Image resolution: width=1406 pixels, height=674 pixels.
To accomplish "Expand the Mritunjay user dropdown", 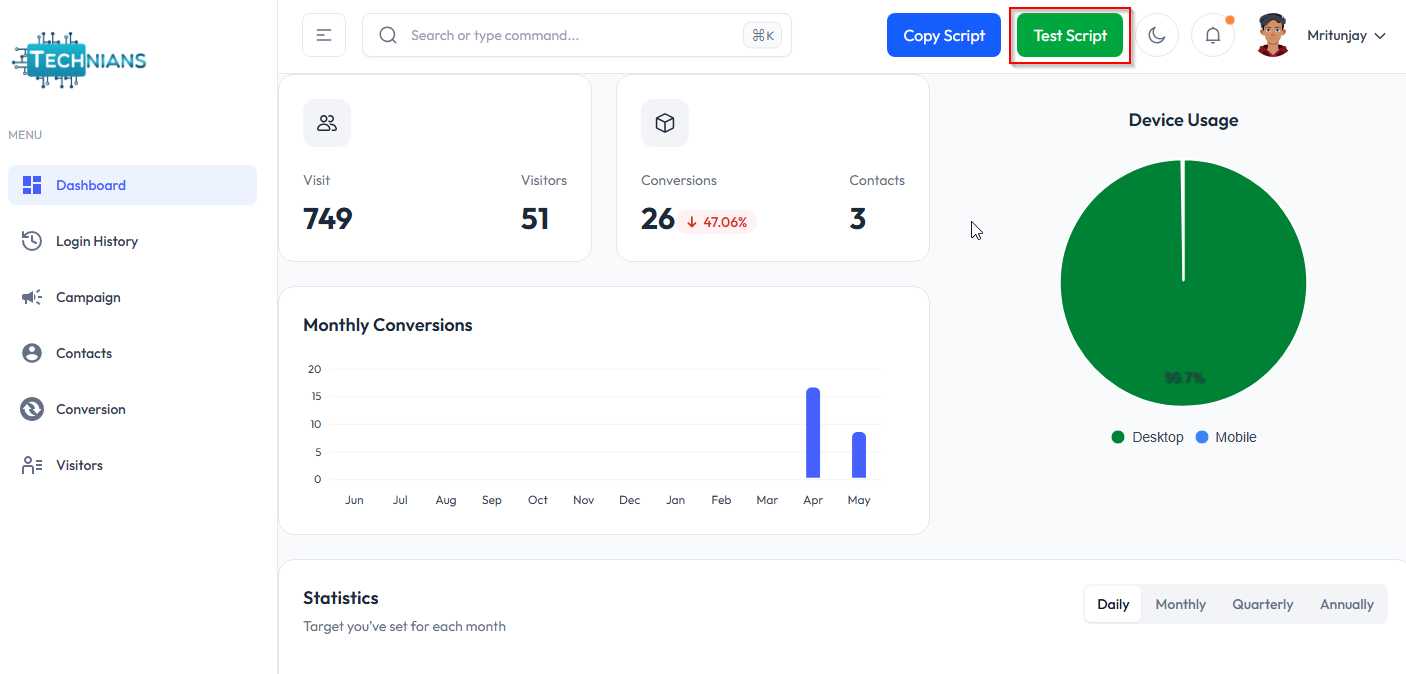I will [1346, 35].
